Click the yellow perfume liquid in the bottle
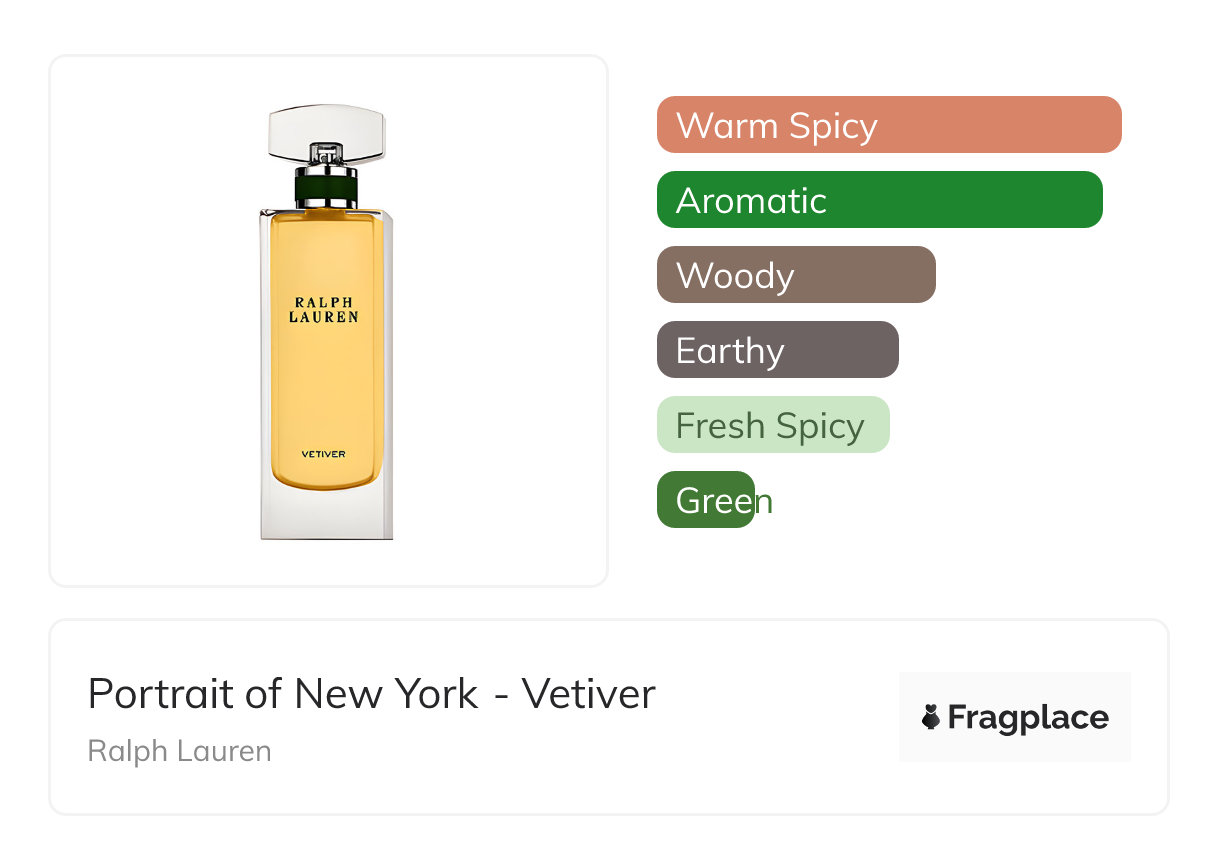 click(x=327, y=380)
